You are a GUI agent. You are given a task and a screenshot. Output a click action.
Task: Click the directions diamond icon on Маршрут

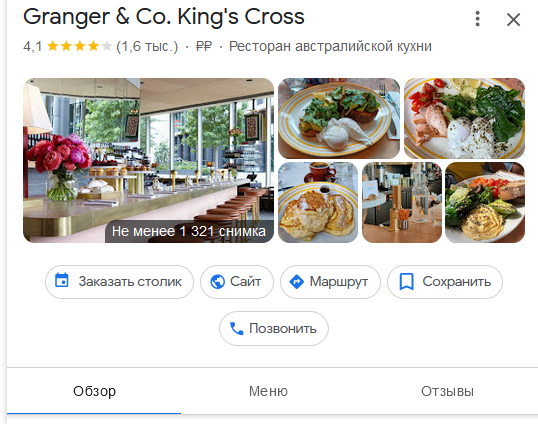pyautogui.click(x=297, y=282)
